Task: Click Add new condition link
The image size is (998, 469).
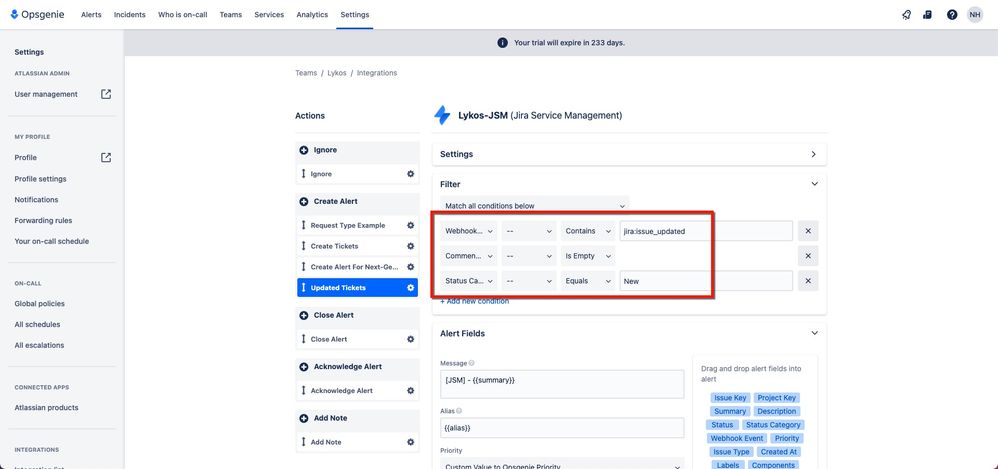Action: click(475, 301)
